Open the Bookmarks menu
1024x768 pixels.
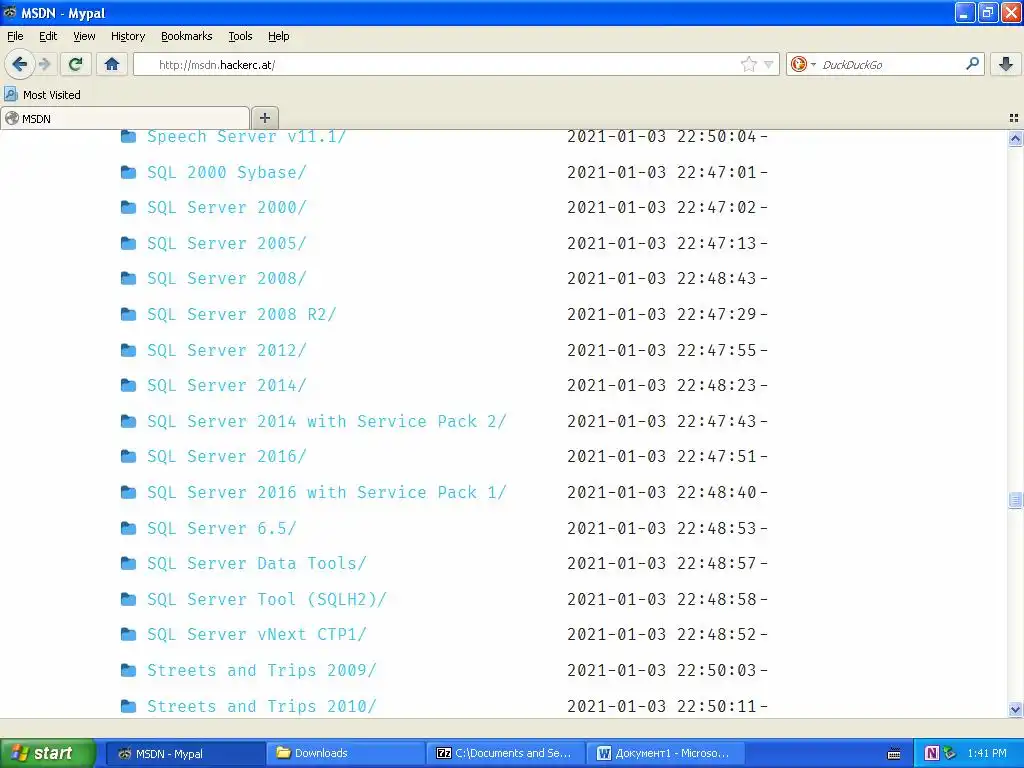pyautogui.click(x=187, y=36)
